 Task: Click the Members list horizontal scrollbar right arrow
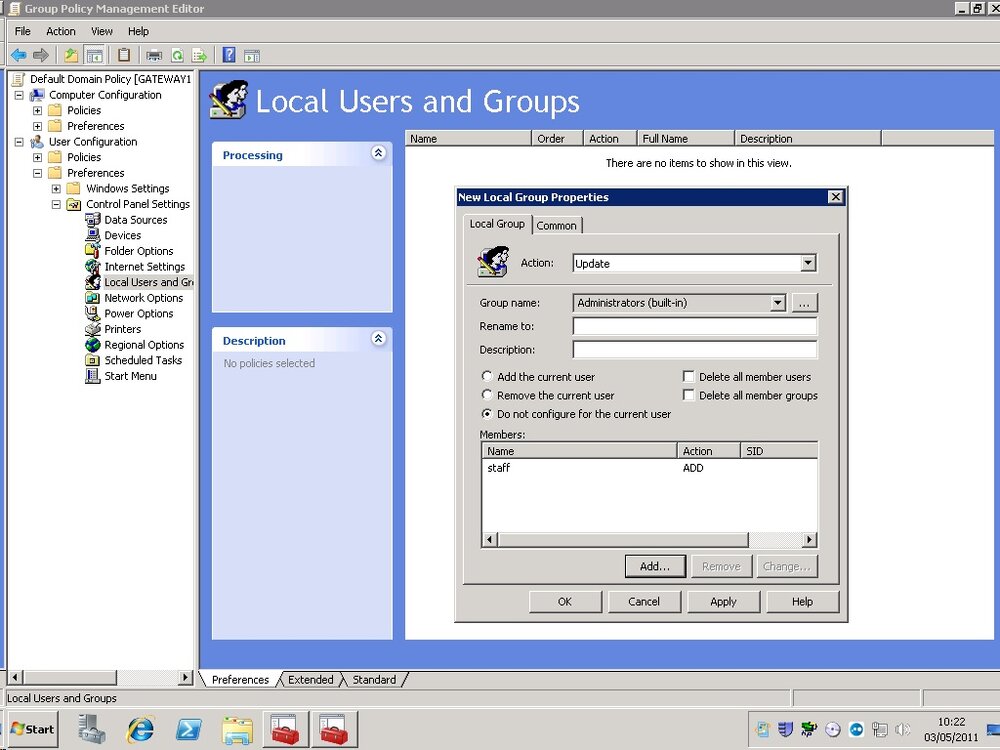click(809, 540)
